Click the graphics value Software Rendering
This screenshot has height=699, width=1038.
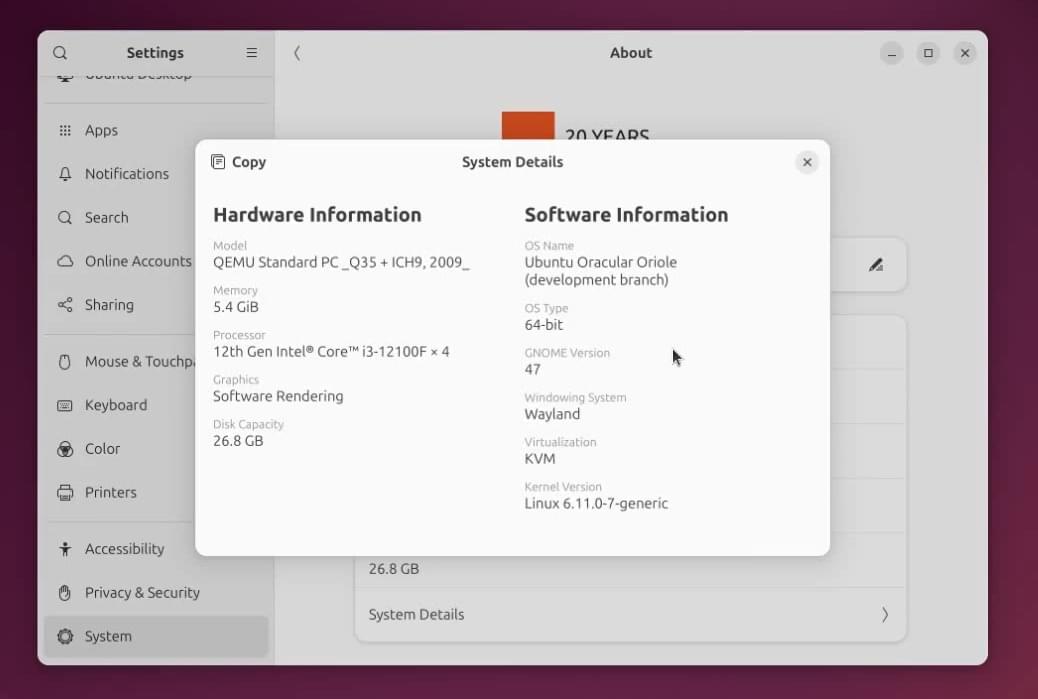278,396
